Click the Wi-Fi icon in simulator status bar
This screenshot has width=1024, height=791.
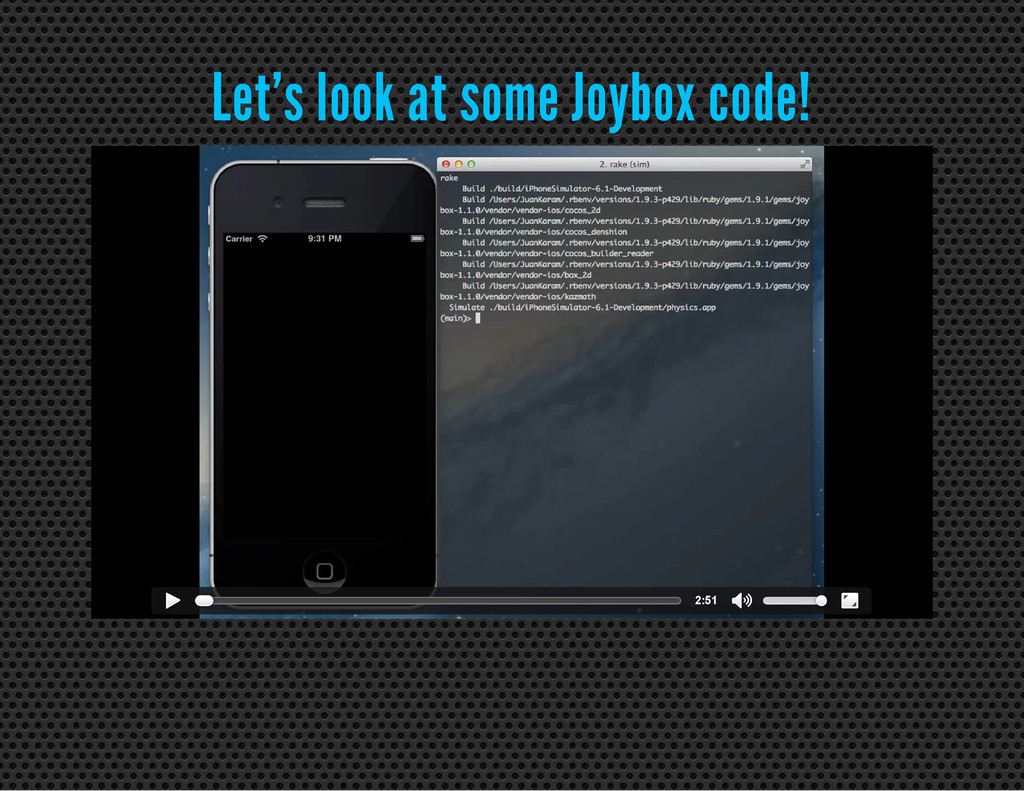(x=263, y=238)
